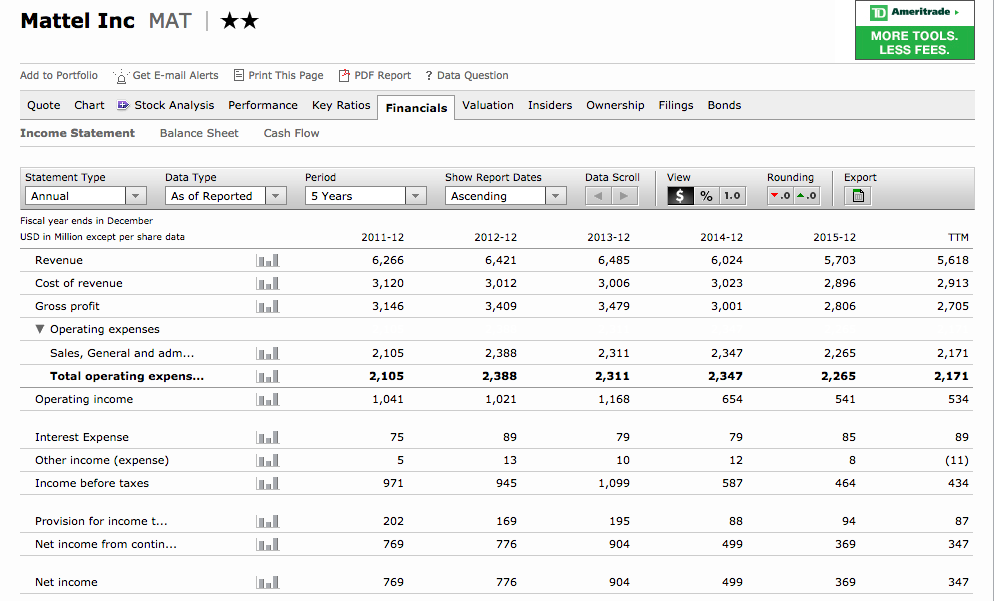
Task: Switch view to dollar values
Action: coord(680,196)
